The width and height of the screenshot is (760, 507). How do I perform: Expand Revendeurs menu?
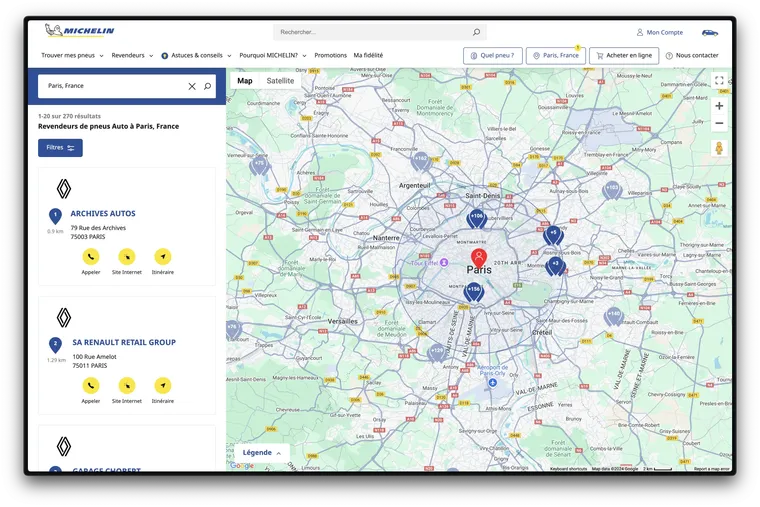[x=132, y=55]
